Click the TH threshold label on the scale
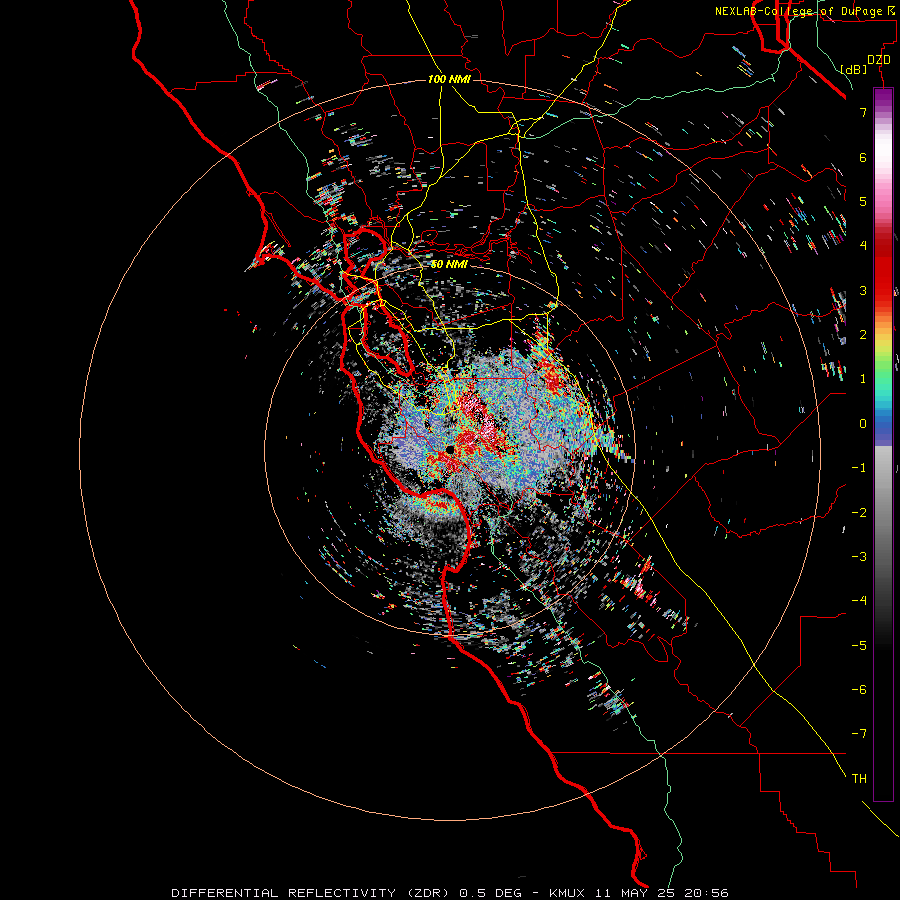Viewport: 900px width, 900px height. point(859,779)
